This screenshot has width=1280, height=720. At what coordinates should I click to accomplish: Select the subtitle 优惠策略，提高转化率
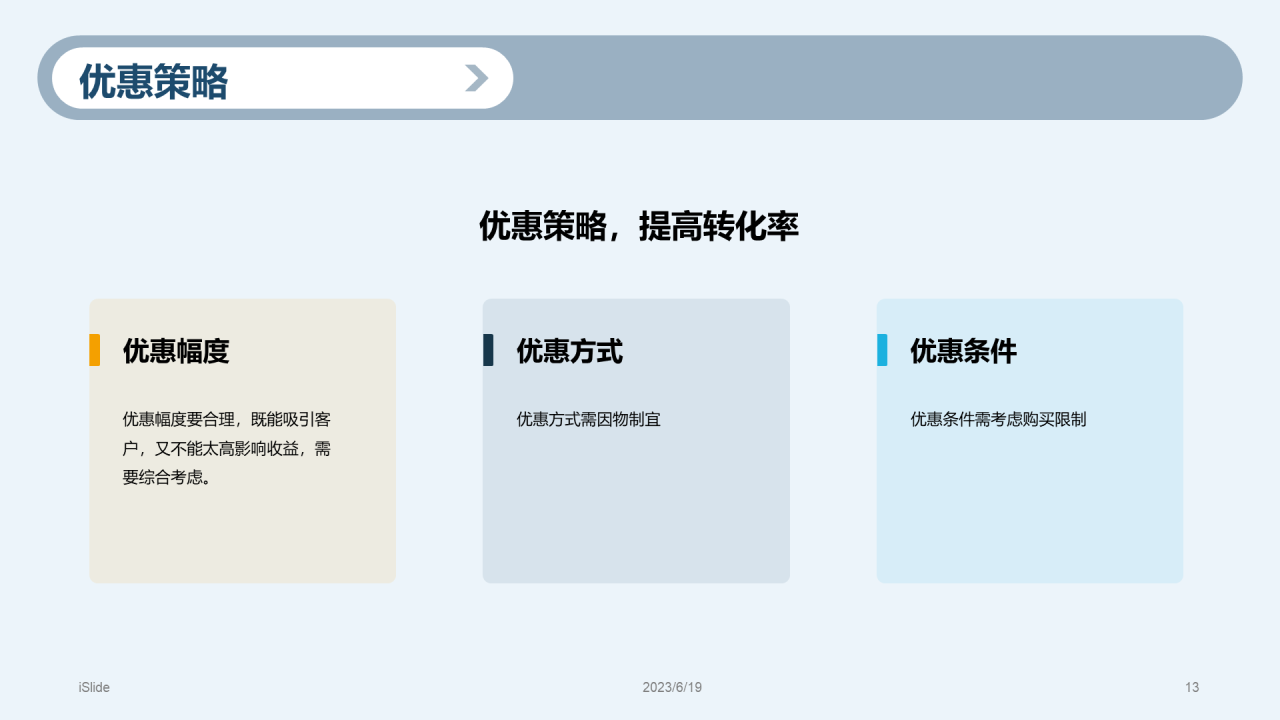tap(639, 226)
